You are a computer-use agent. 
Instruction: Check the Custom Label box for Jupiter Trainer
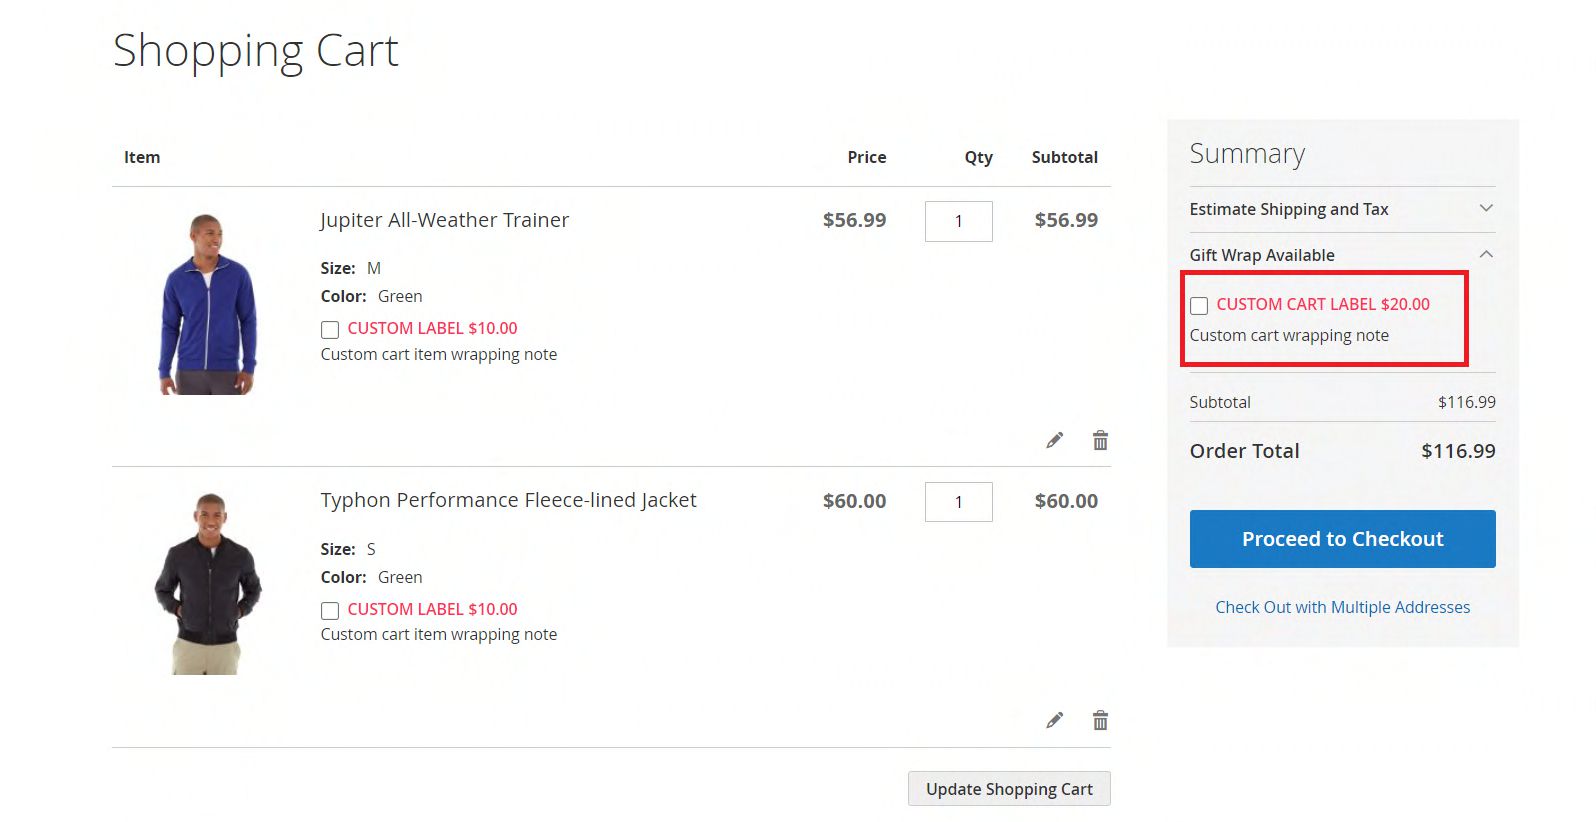coord(330,330)
